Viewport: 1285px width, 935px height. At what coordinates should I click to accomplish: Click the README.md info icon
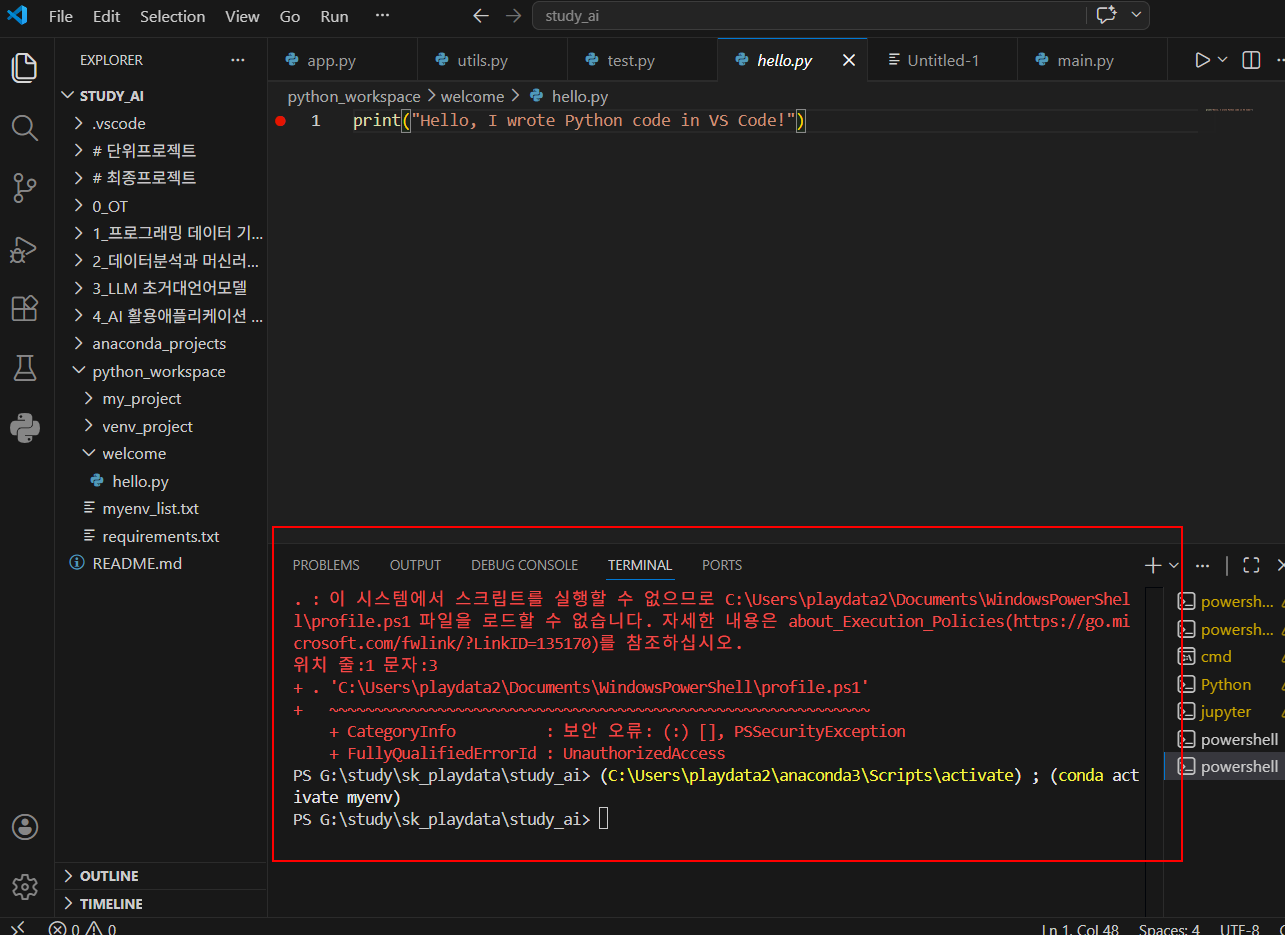click(x=77, y=563)
